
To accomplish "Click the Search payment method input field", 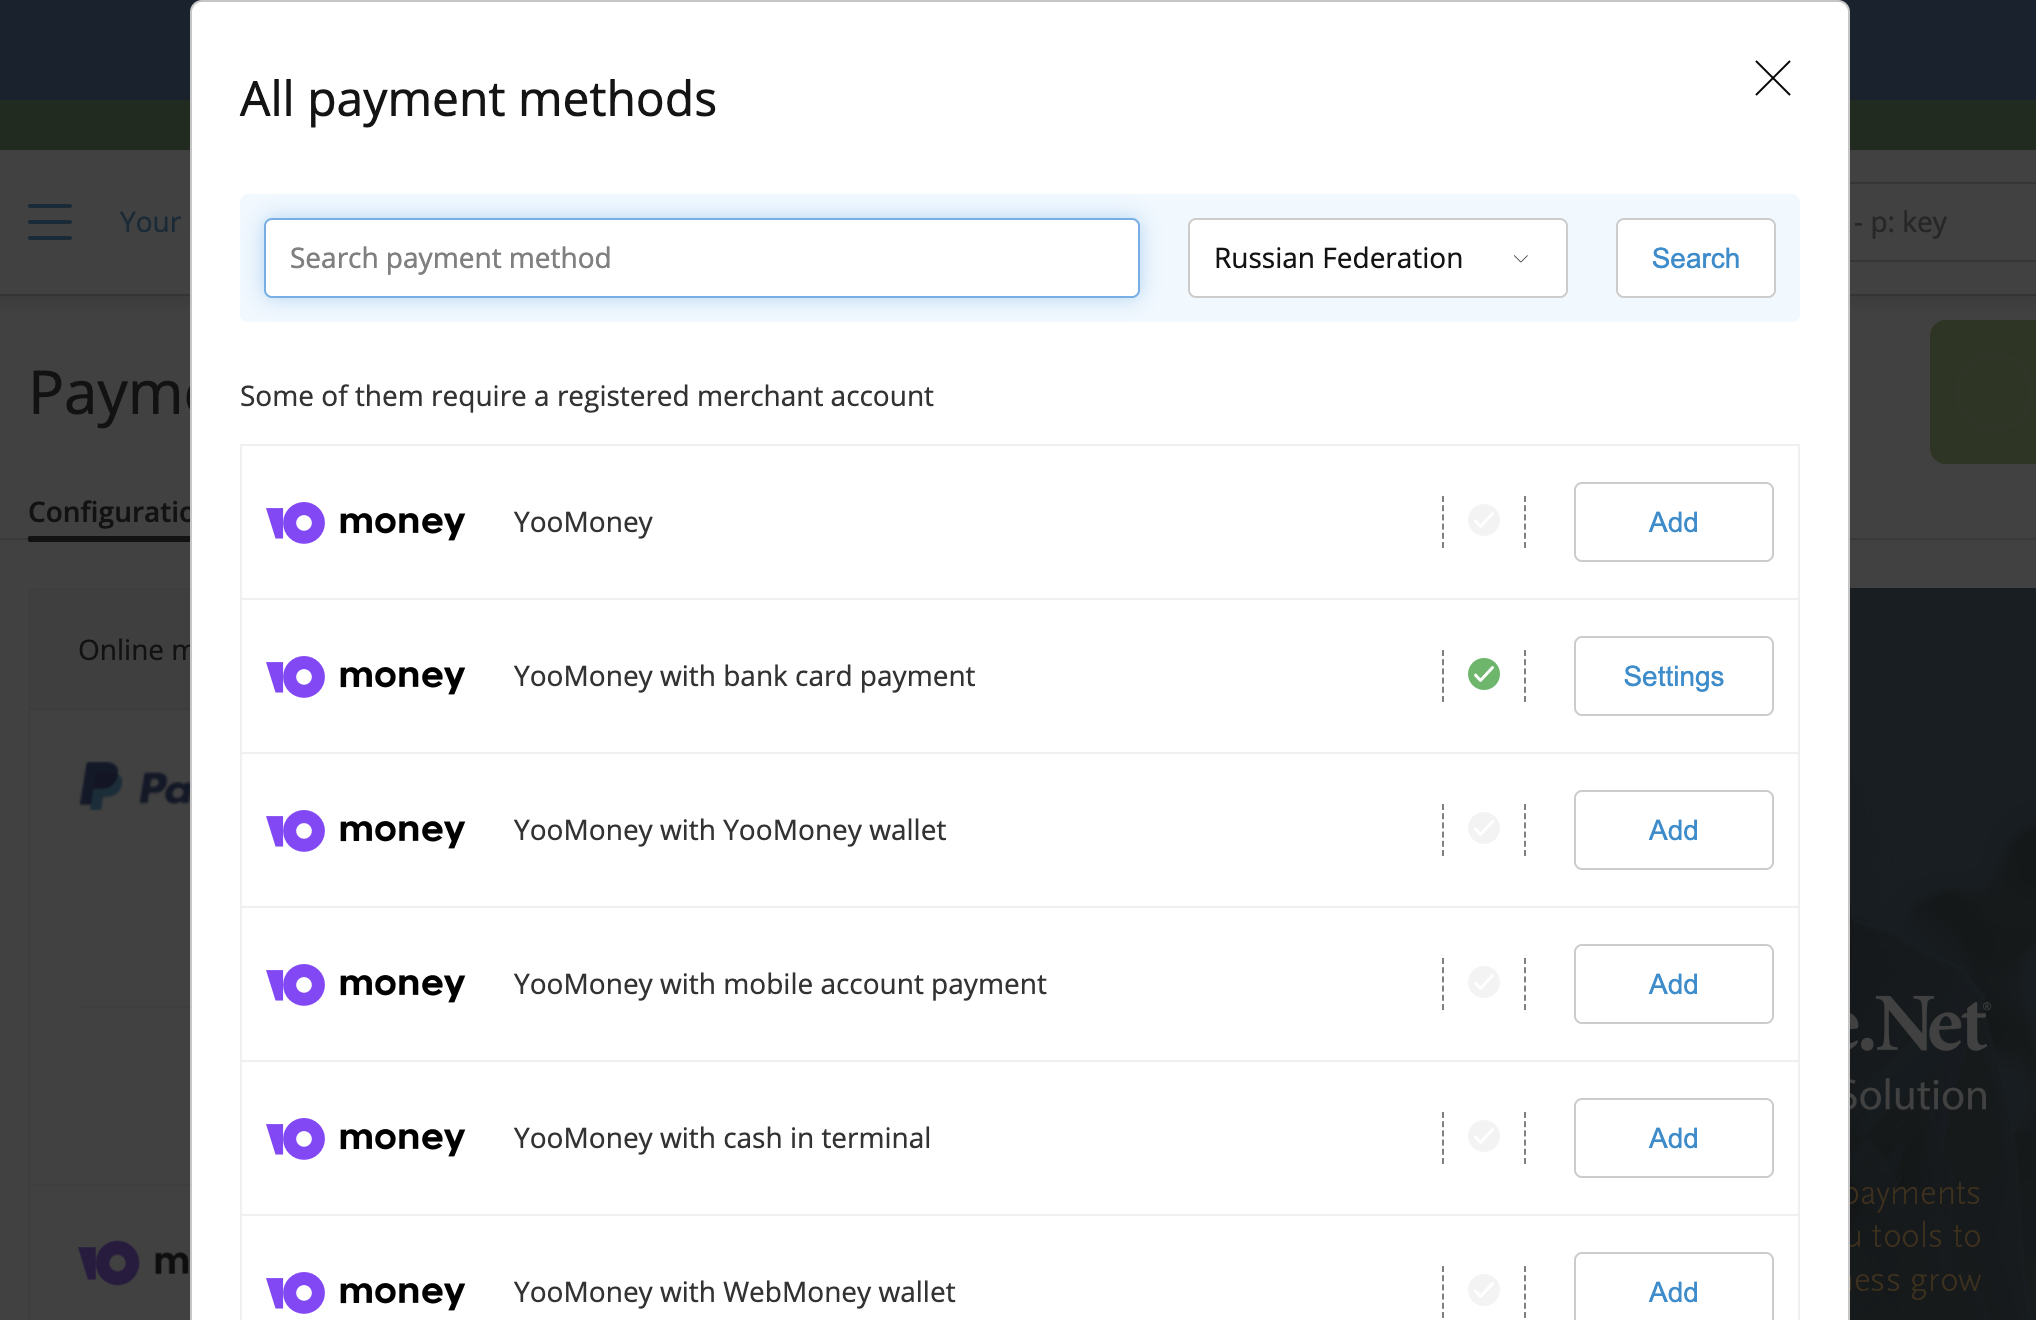I will click(701, 257).
